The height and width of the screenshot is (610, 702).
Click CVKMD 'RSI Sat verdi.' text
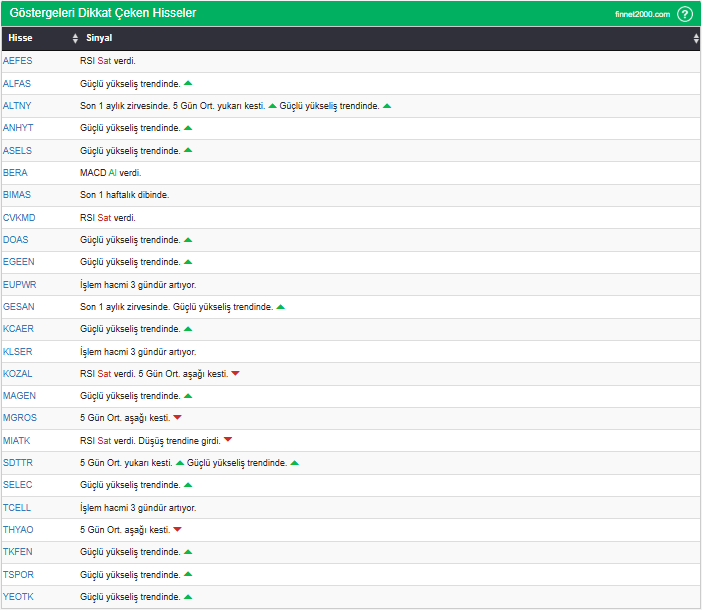point(108,218)
